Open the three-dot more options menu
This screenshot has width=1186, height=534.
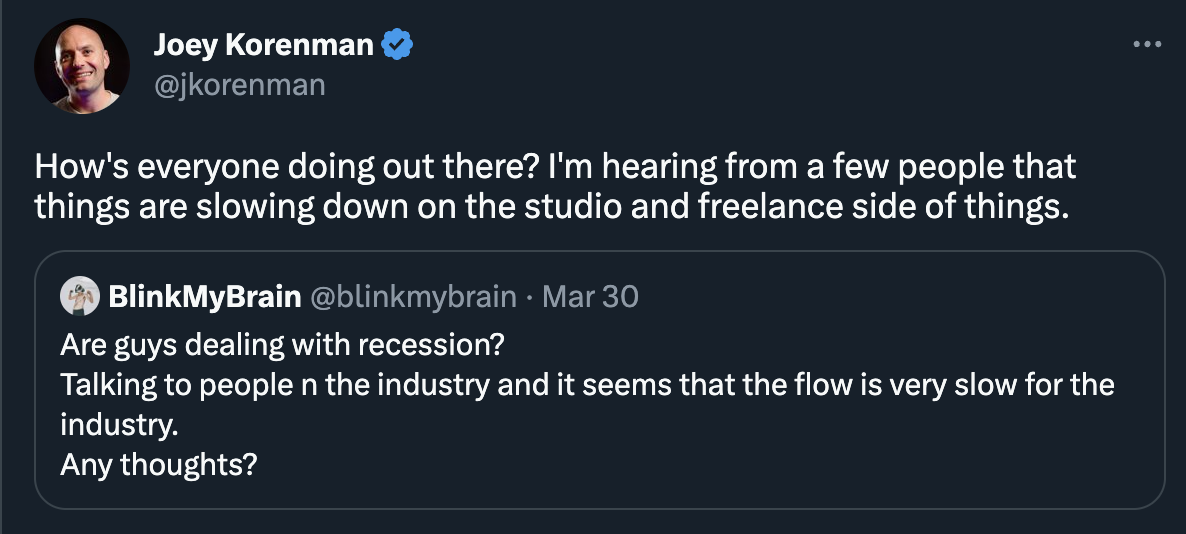(1146, 44)
